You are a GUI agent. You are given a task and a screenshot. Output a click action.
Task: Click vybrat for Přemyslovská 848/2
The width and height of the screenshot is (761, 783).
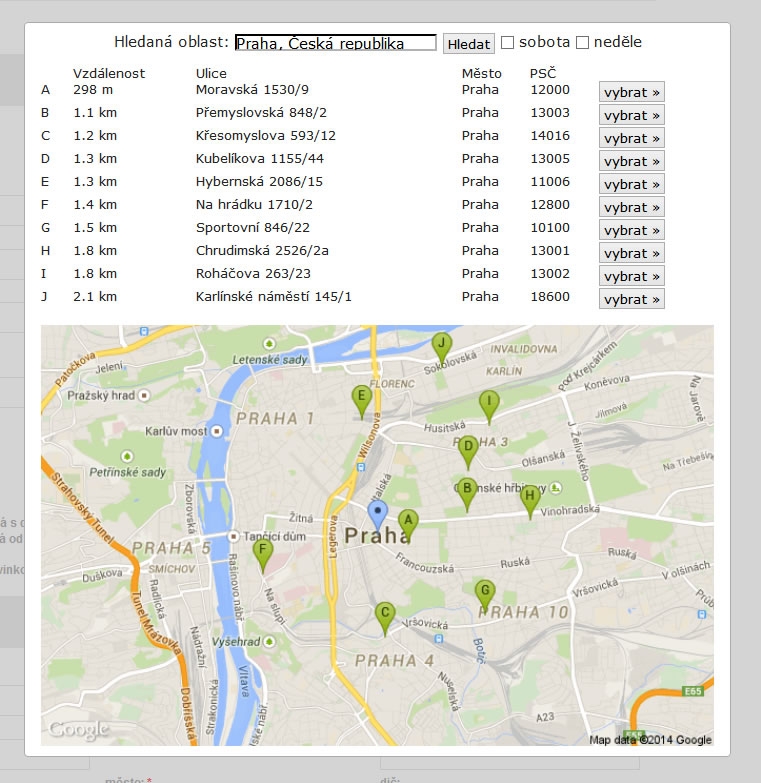click(631, 115)
